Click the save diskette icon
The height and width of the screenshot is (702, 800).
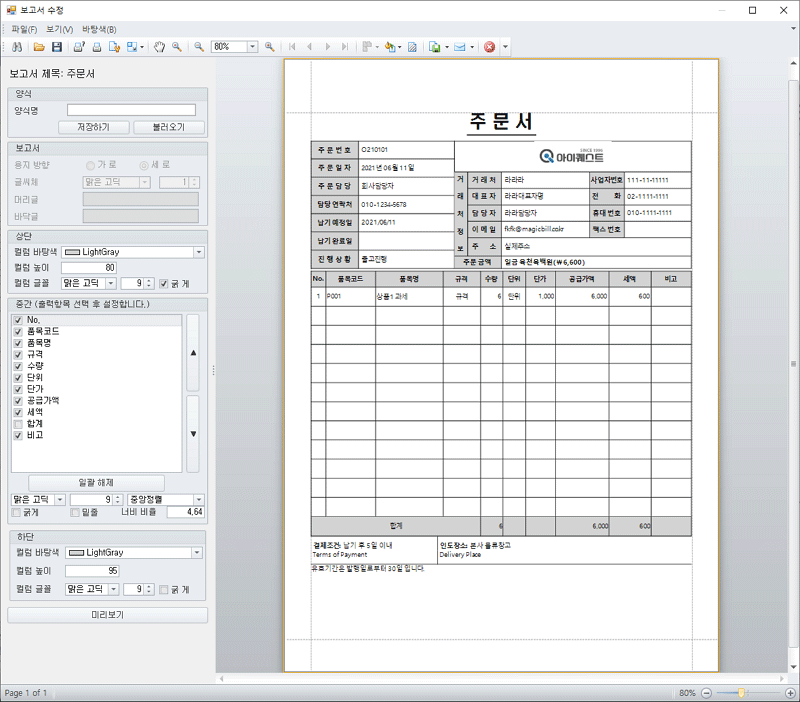[x=57, y=47]
